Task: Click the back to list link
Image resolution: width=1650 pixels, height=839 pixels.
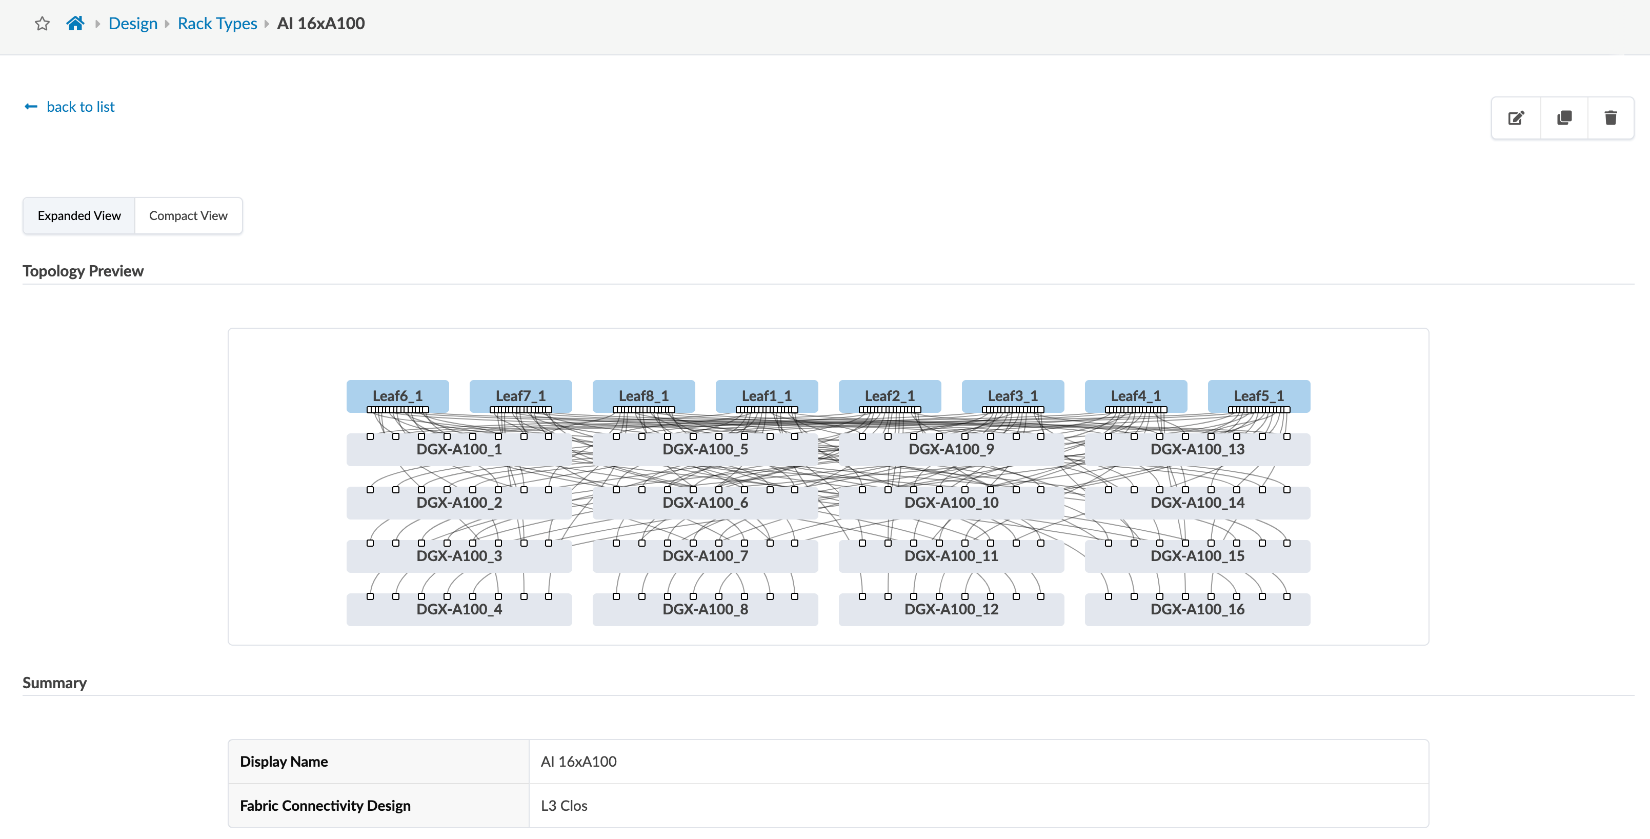Action: coord(70,107)
